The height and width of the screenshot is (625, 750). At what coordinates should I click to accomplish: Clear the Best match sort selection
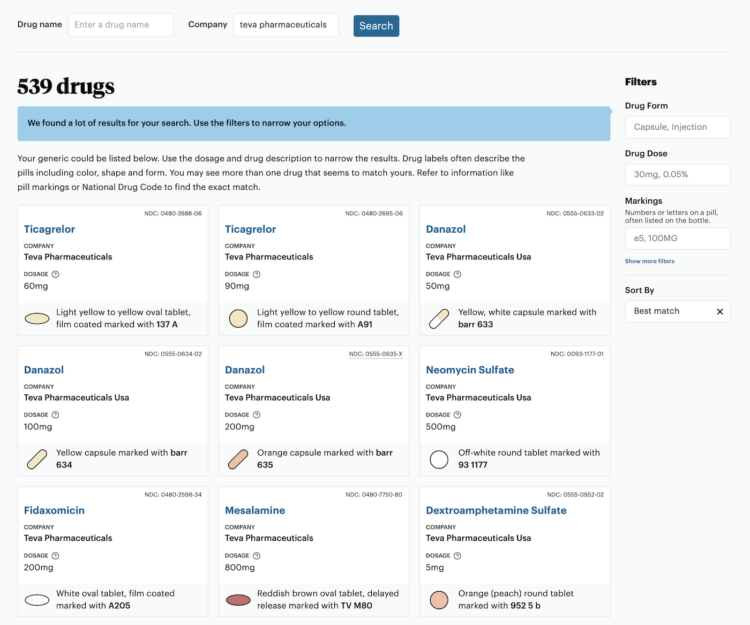(719, 311)
